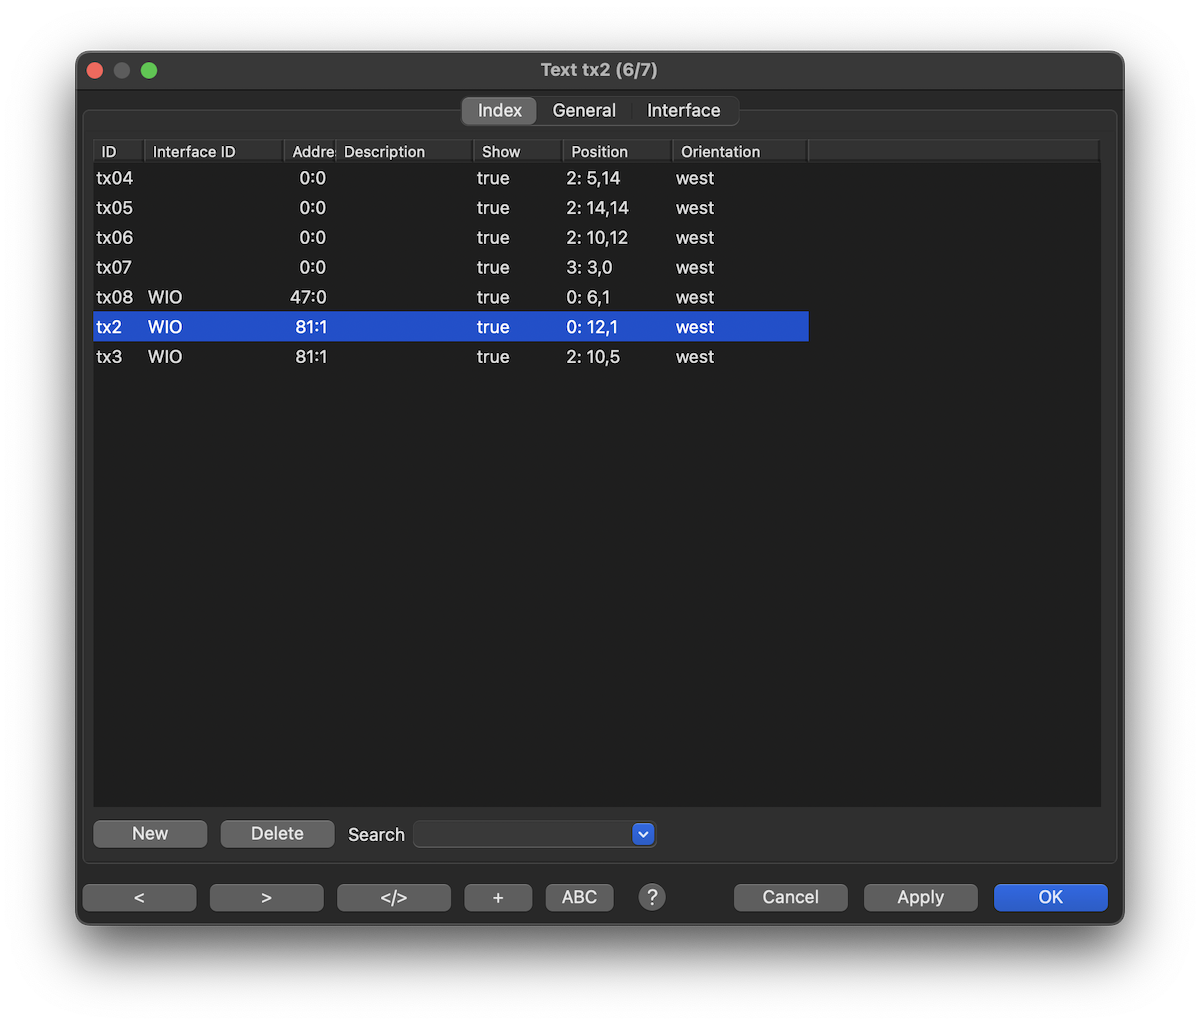
Task: Select the Index tab
Action: [x=499, y=110]
